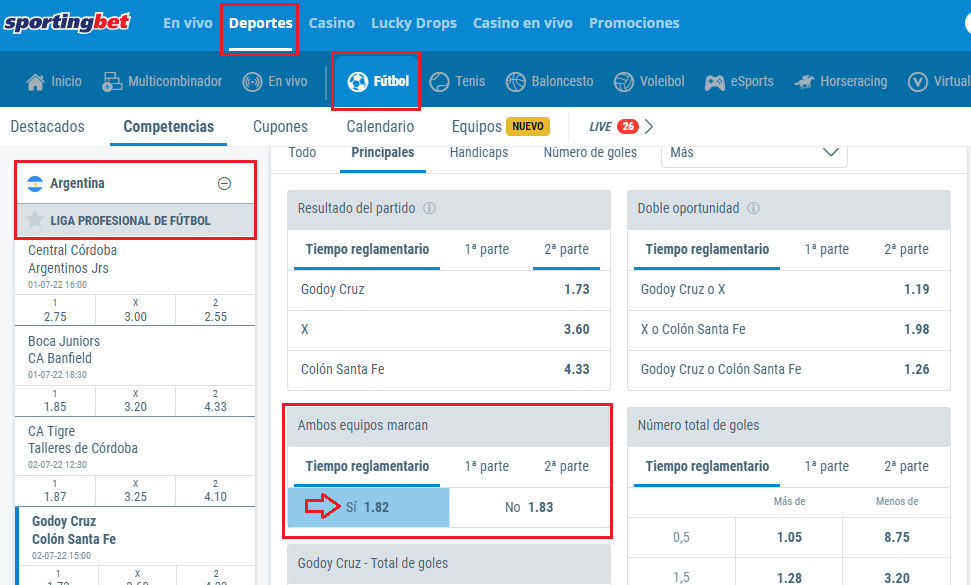Bet on Talleres de Córdoba at 4.10

[x=216, y=490]
